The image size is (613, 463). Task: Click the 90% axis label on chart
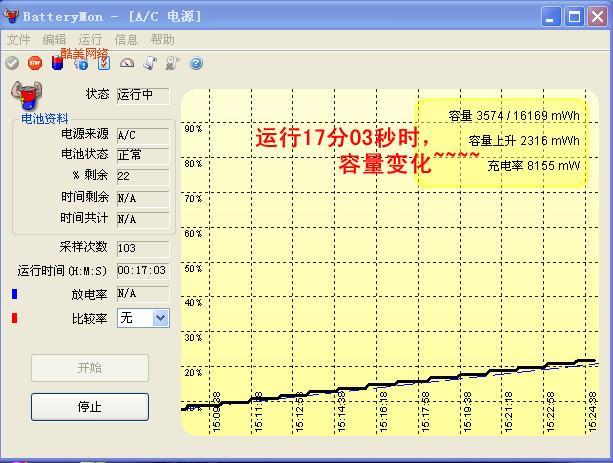tap(193, 129)
